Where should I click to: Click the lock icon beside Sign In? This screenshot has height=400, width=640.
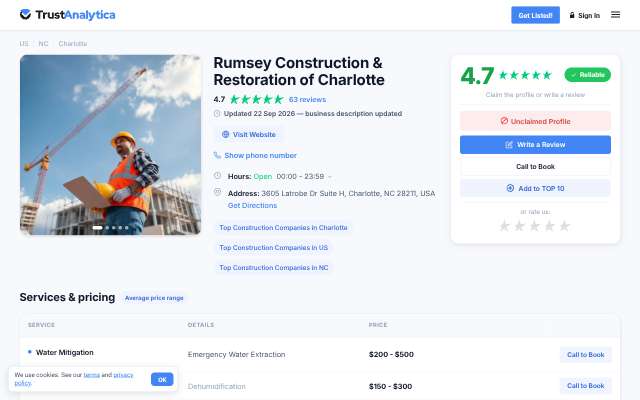click(x=572, y=15)
